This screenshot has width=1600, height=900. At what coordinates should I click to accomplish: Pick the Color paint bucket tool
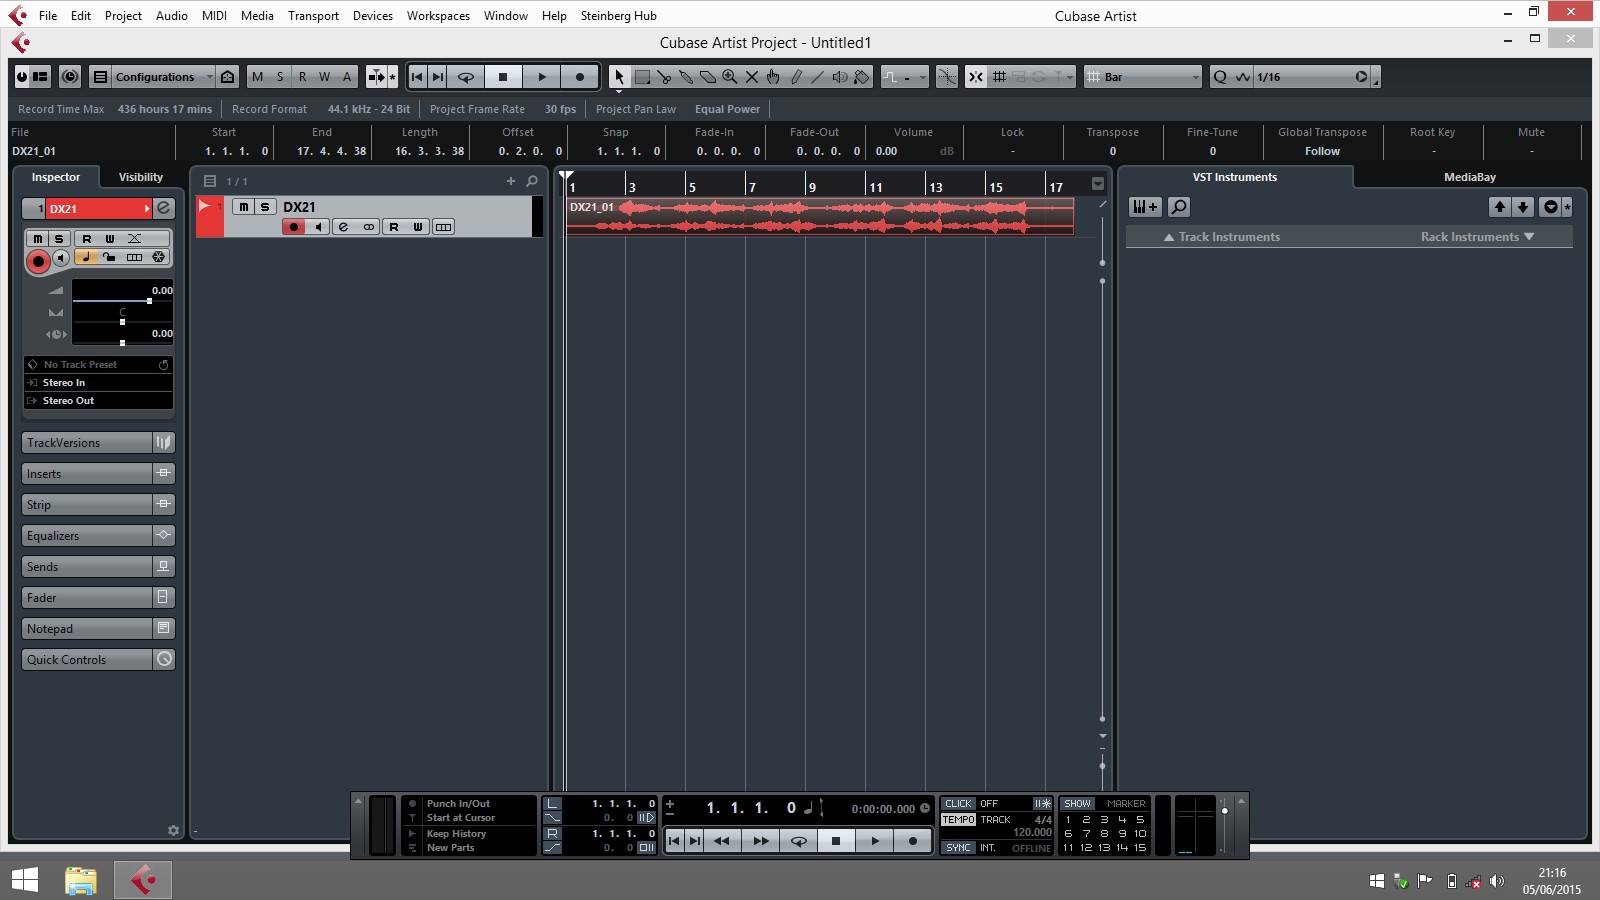click(862, 77)
